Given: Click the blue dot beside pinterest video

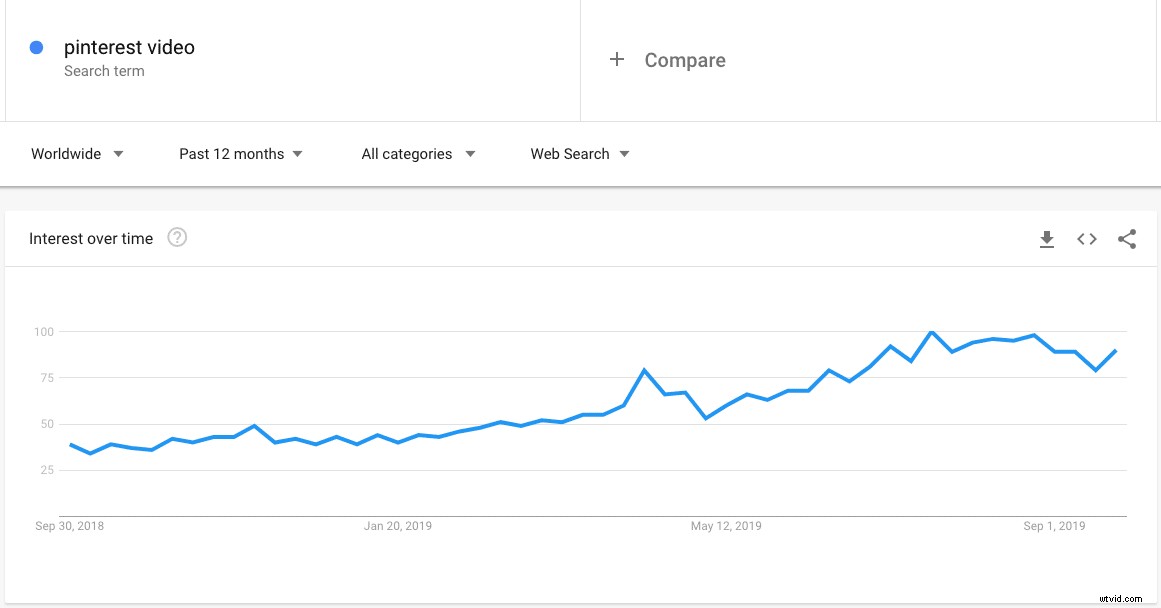Looking at the screenshot, I should 36,47.
